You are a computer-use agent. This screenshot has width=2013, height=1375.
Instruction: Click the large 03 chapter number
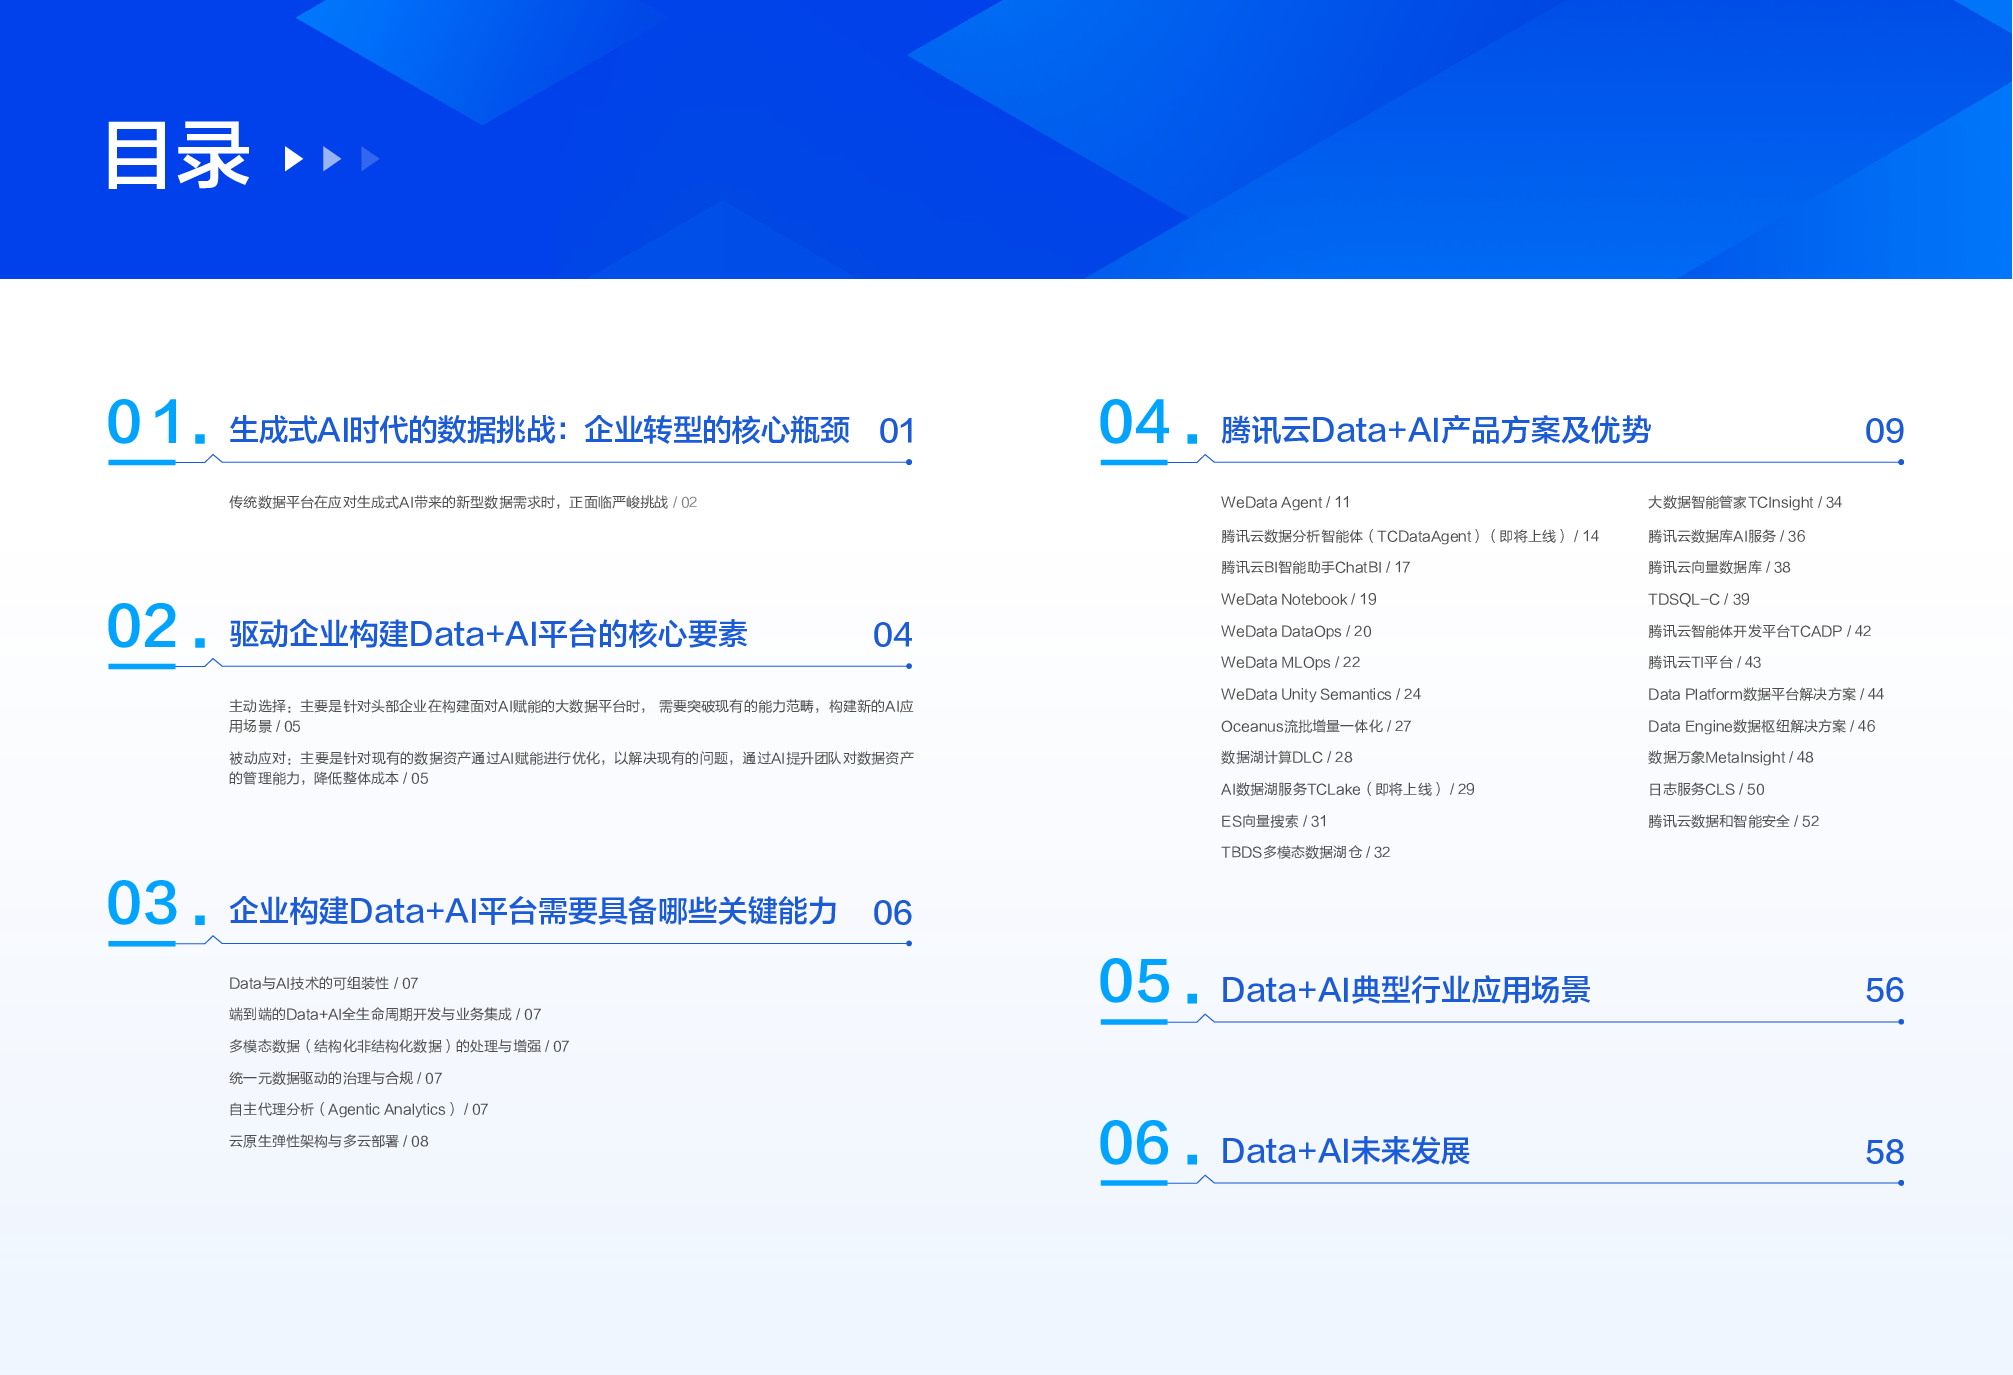point(143,904)
